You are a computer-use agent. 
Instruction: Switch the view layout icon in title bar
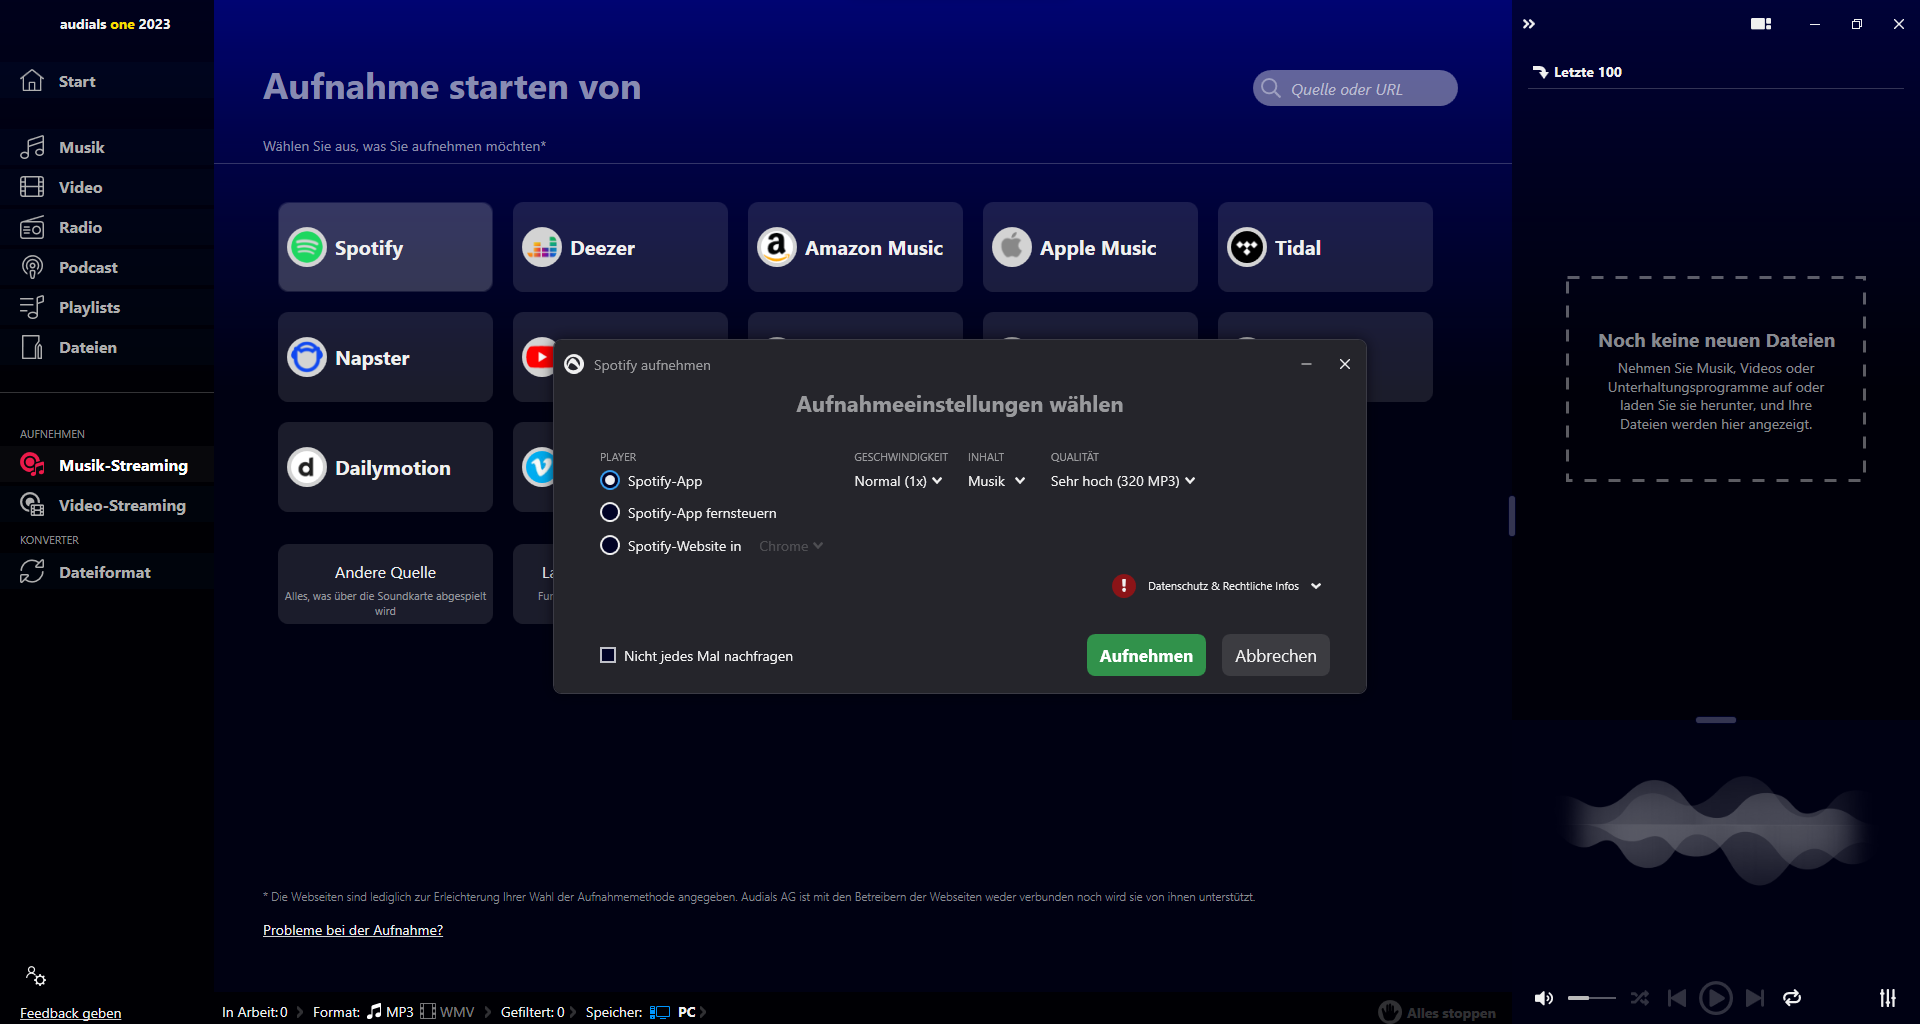pos(1761,24)
